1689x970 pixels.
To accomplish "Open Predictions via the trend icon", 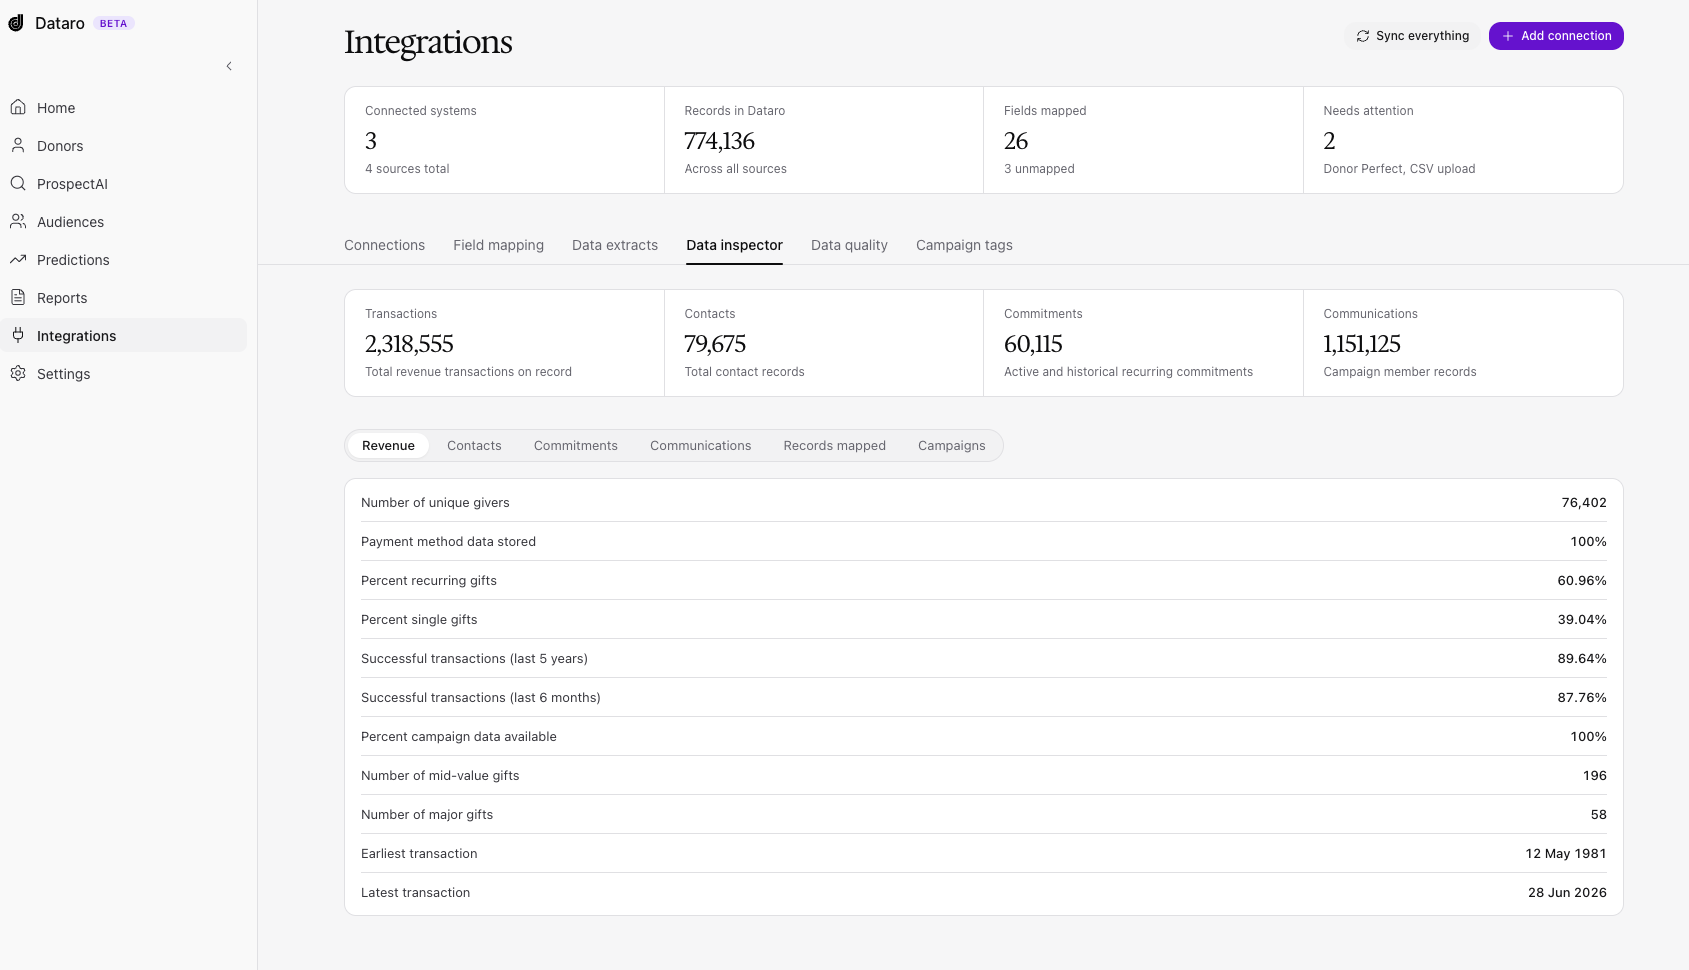I will click(18, 259).
